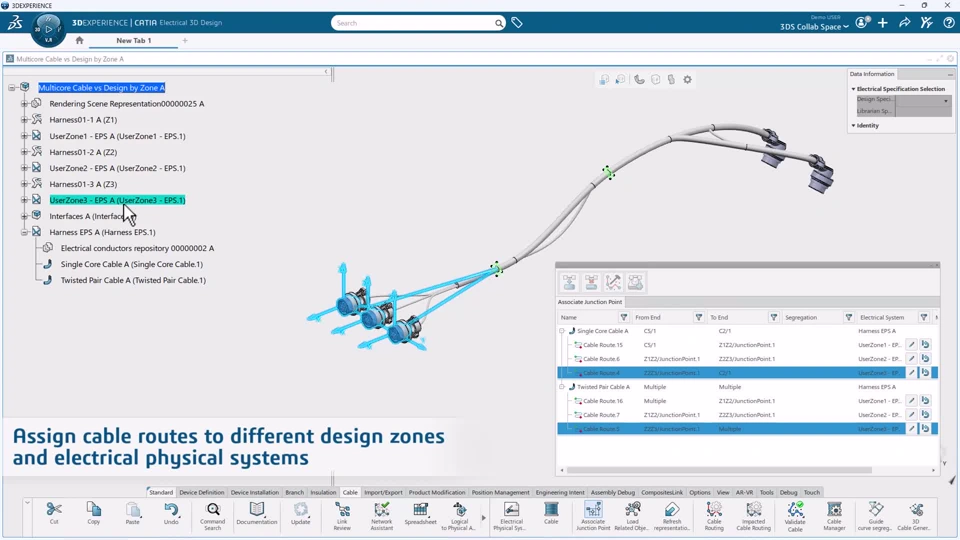Select Cable Route.16 row

pos(747,401)
